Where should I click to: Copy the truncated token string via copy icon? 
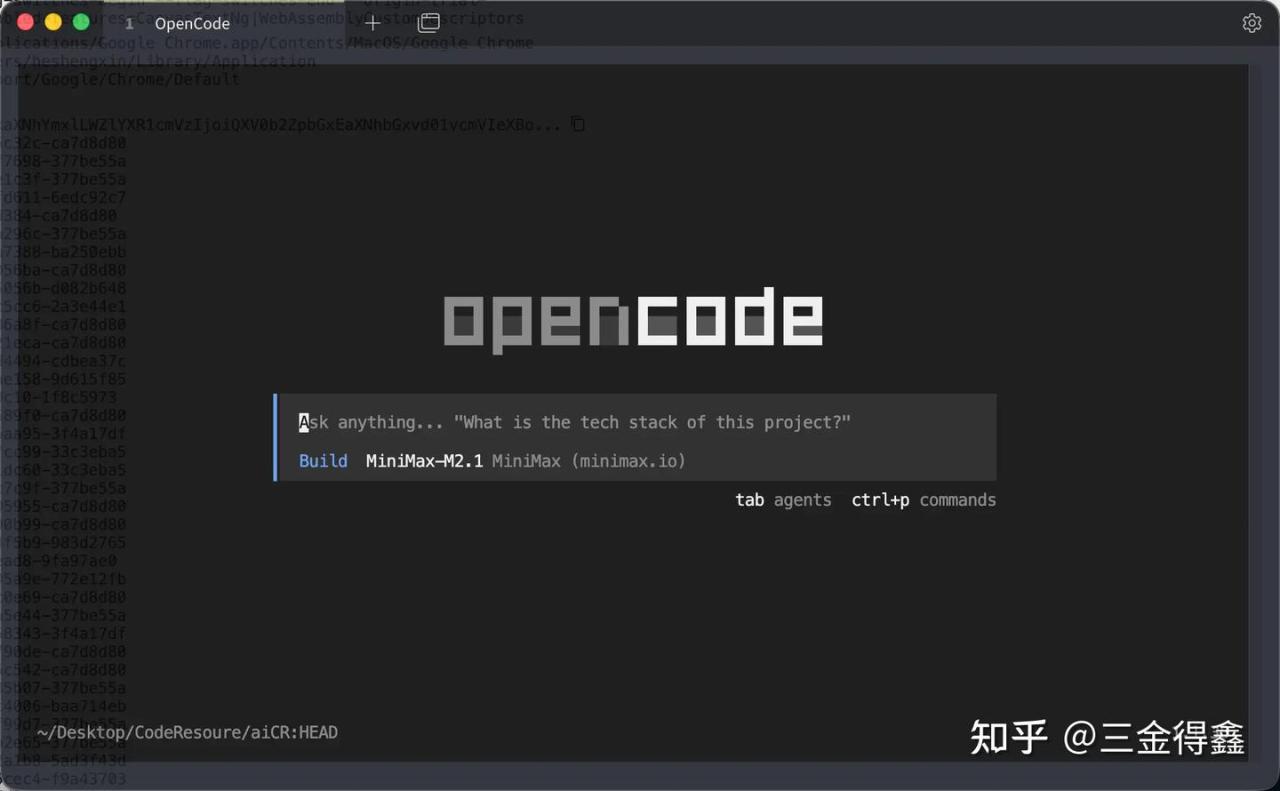coord(577,124)
